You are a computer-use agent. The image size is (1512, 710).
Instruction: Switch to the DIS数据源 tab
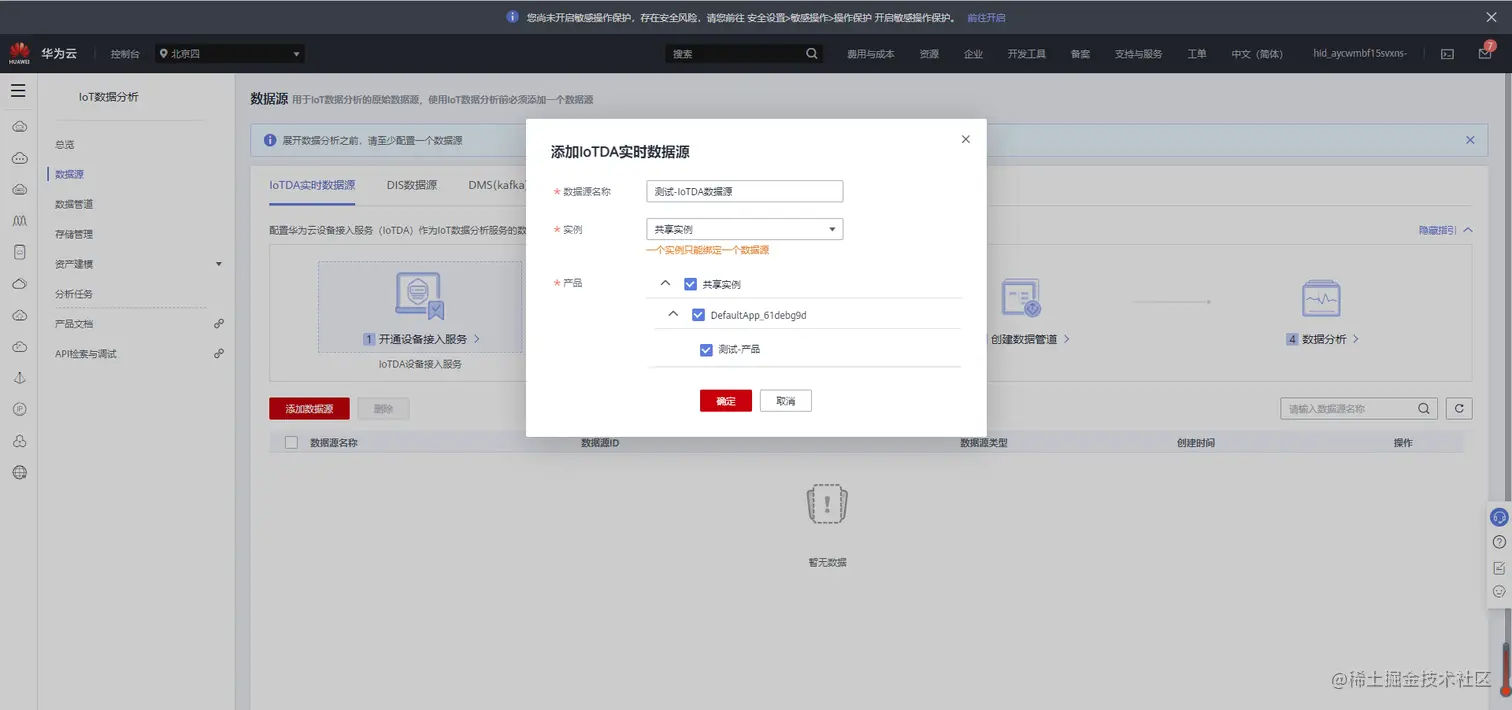pyautogui.click(x=410, y=185)
